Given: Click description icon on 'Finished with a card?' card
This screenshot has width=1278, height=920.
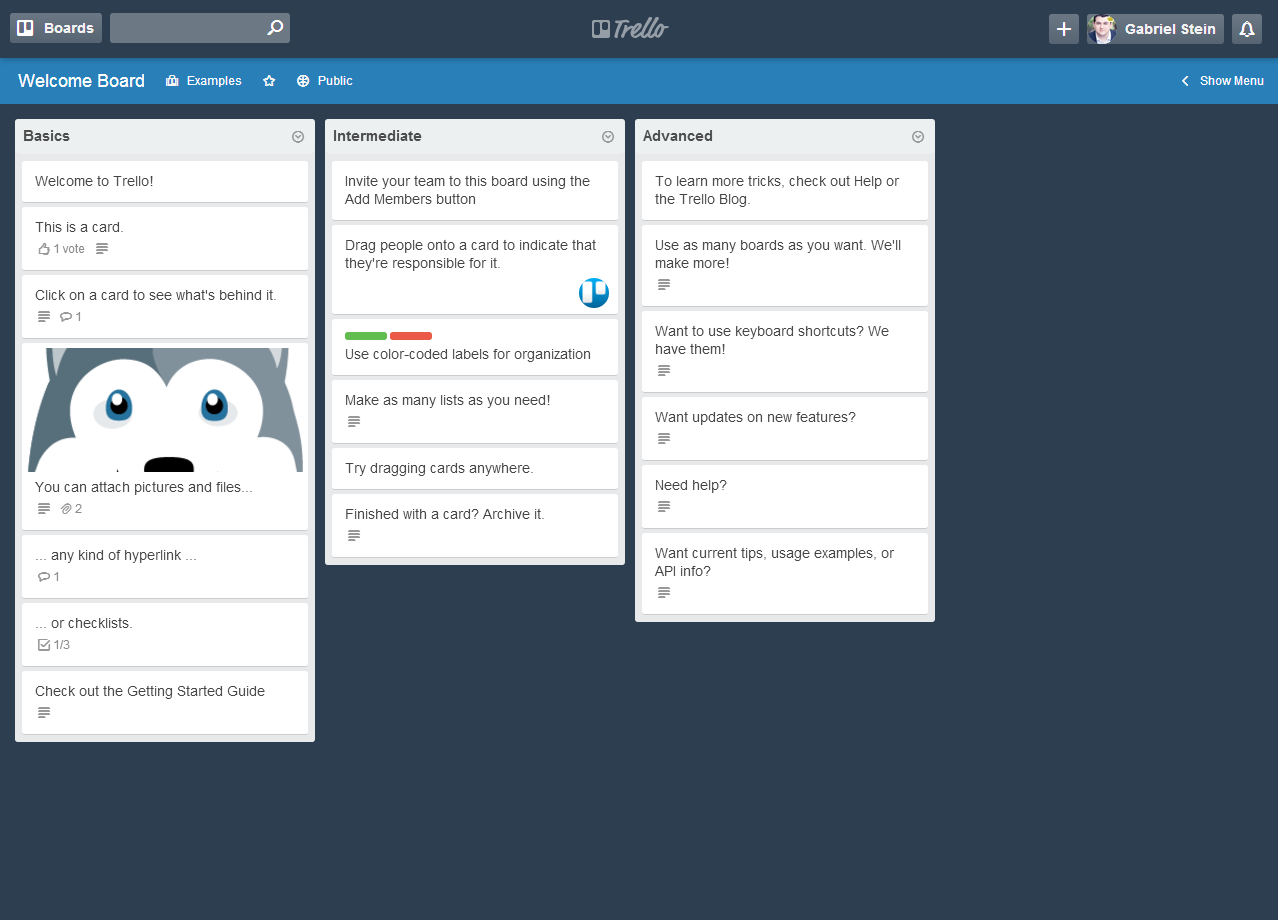Looking at the screenshot, I should coord(354,536).
